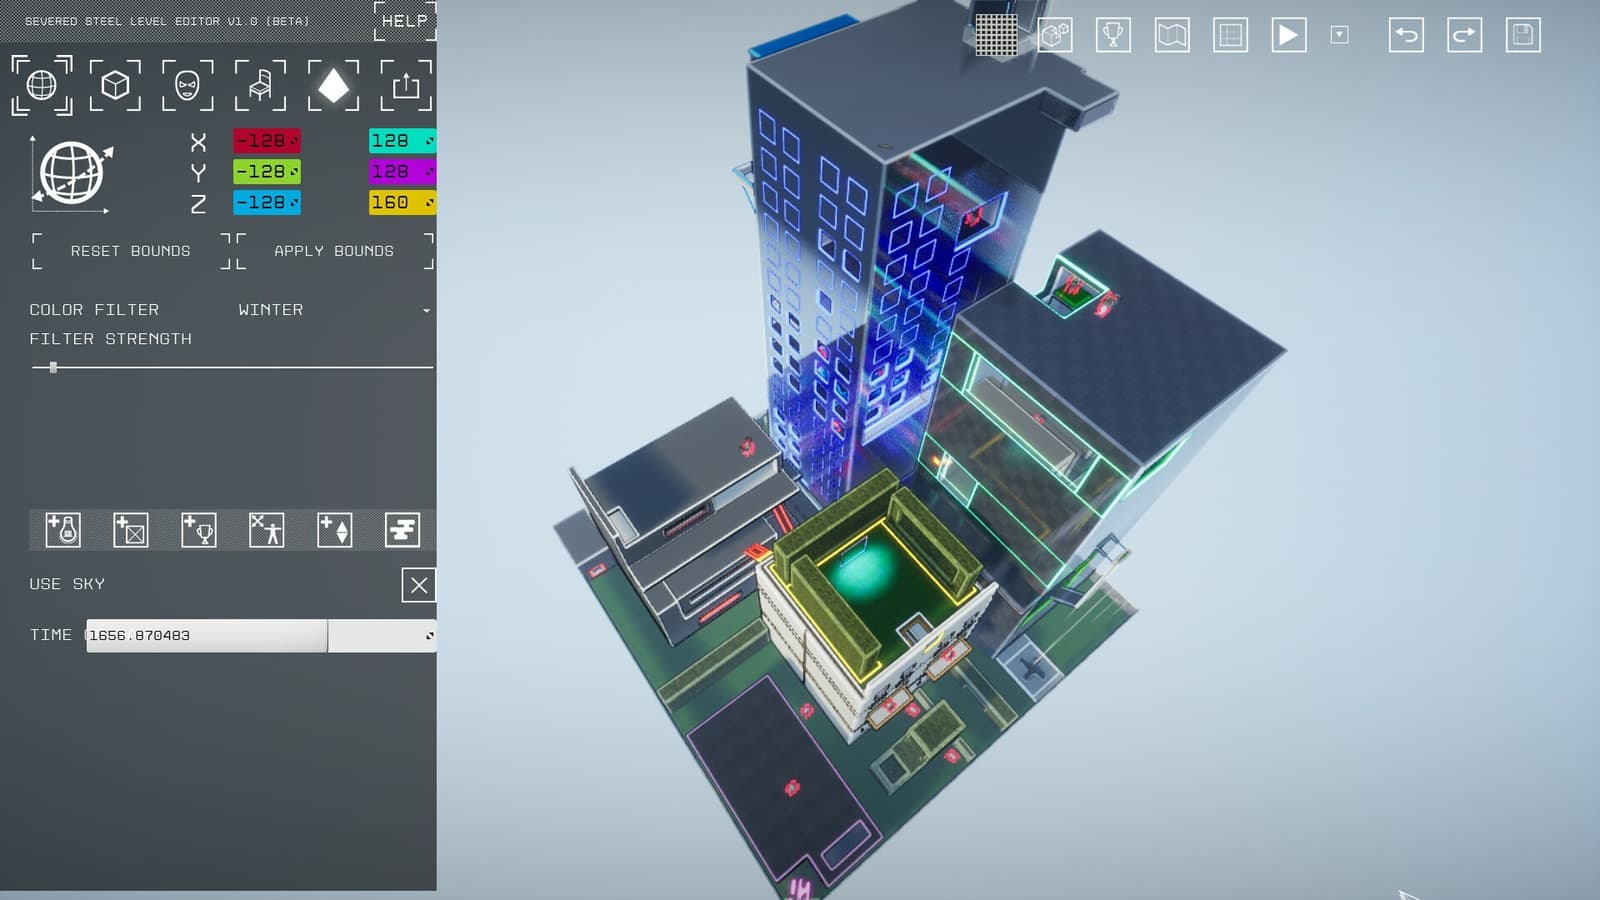The width and height of the screenshot is (1600, 900).
Task: Click the stacked platforms icon
Action: pos(403,530)
